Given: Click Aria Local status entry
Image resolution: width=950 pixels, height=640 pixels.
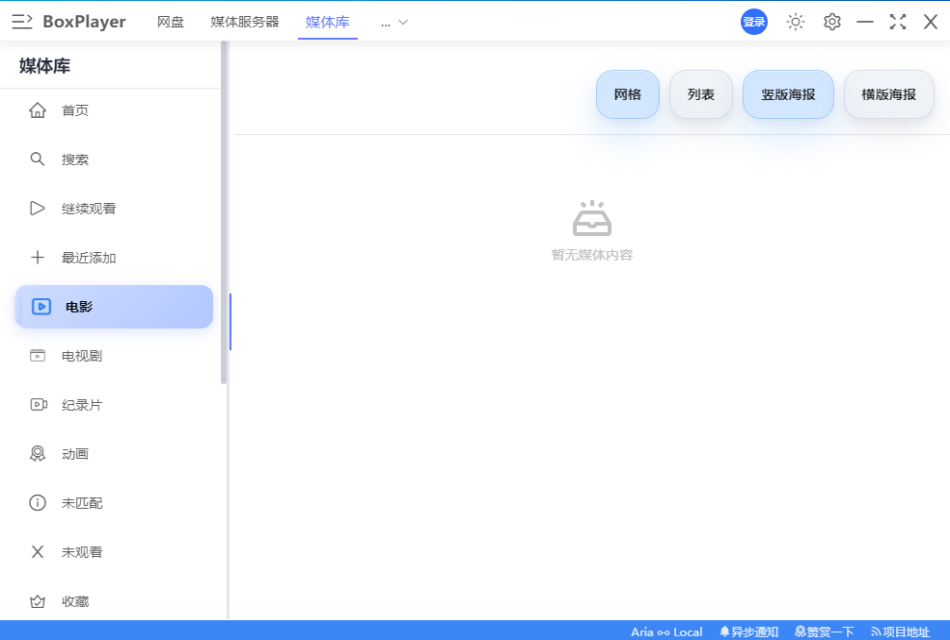Looking at the screenshot, I should [x=666, y=632].
